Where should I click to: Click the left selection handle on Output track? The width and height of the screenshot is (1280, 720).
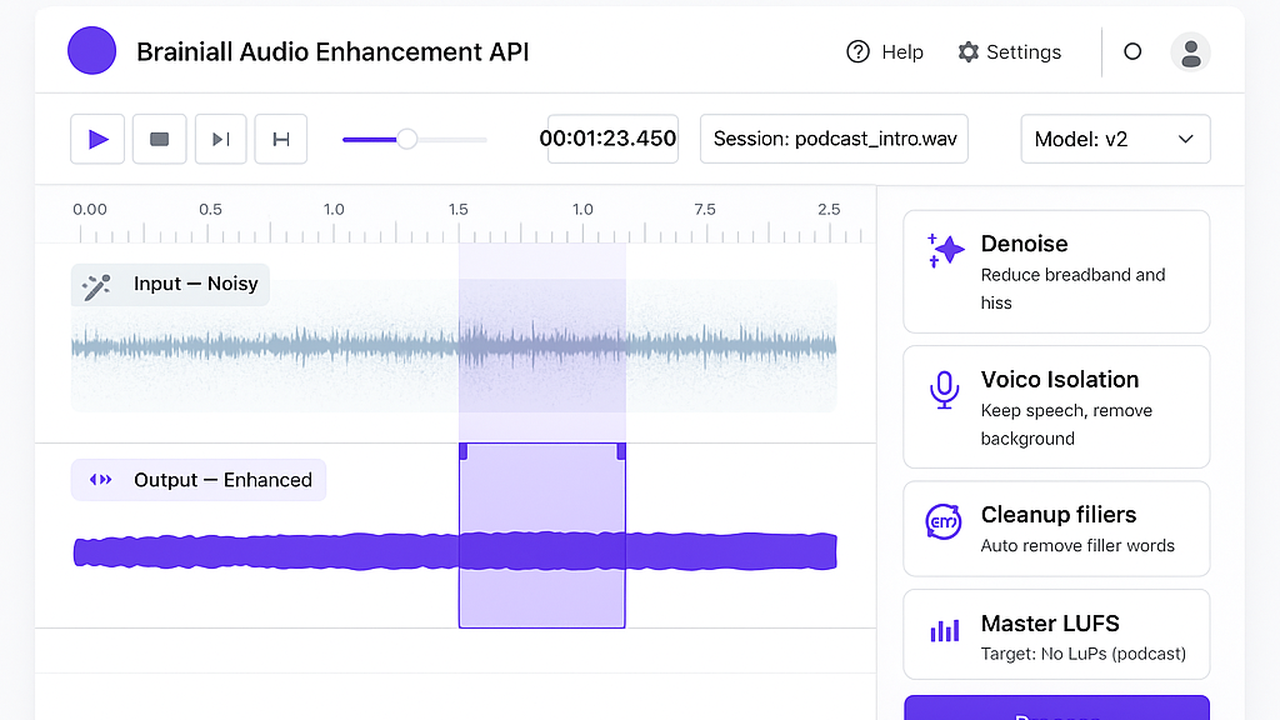[463, 451]
